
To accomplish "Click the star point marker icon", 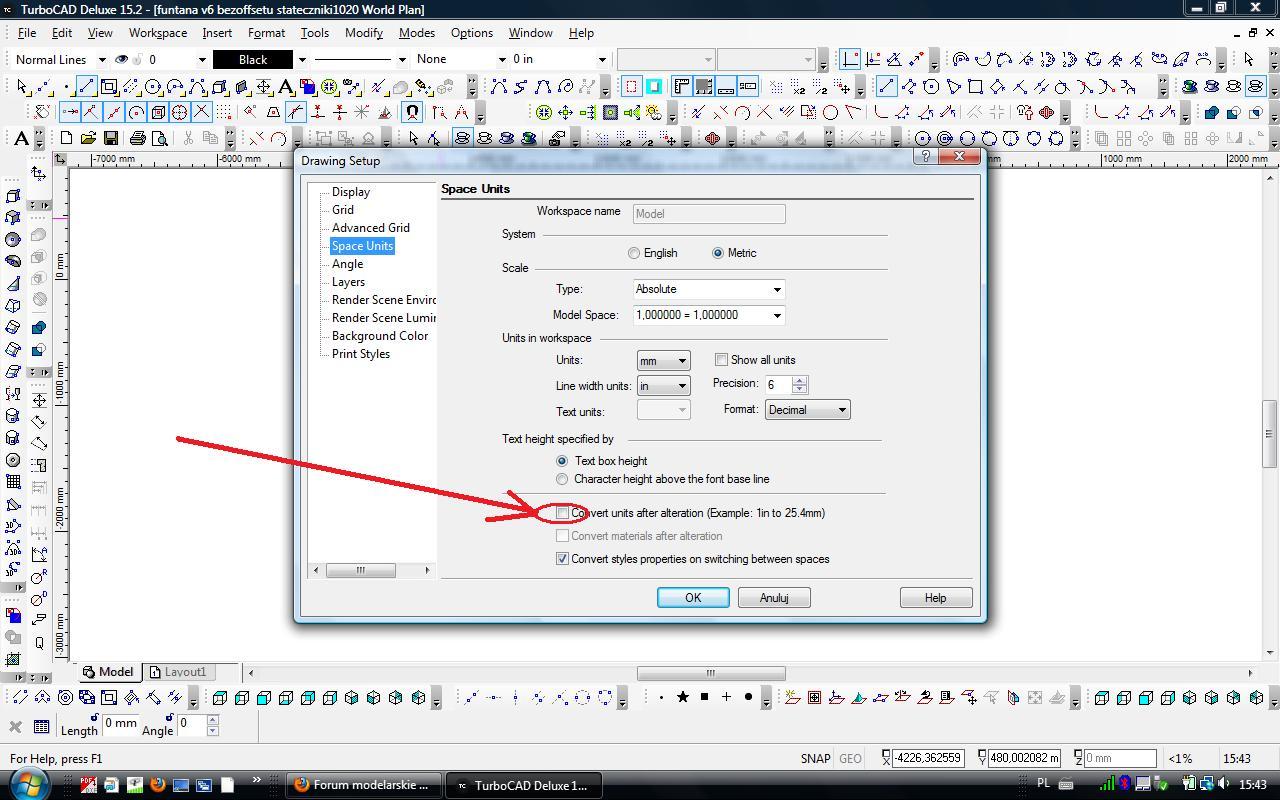I will click(683, 697).
